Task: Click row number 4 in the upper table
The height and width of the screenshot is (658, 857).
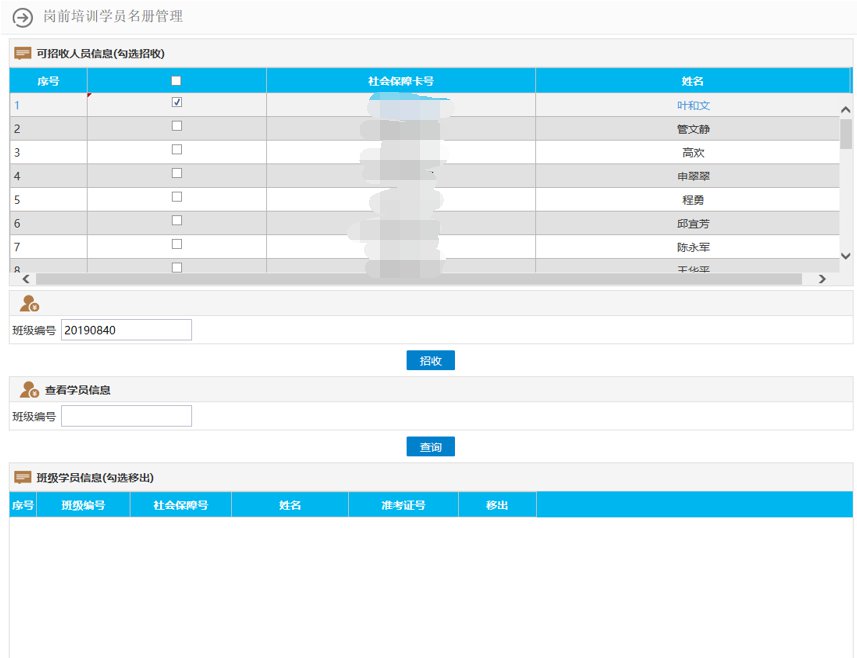Action: pyautogui.click(x=17, y=176)
